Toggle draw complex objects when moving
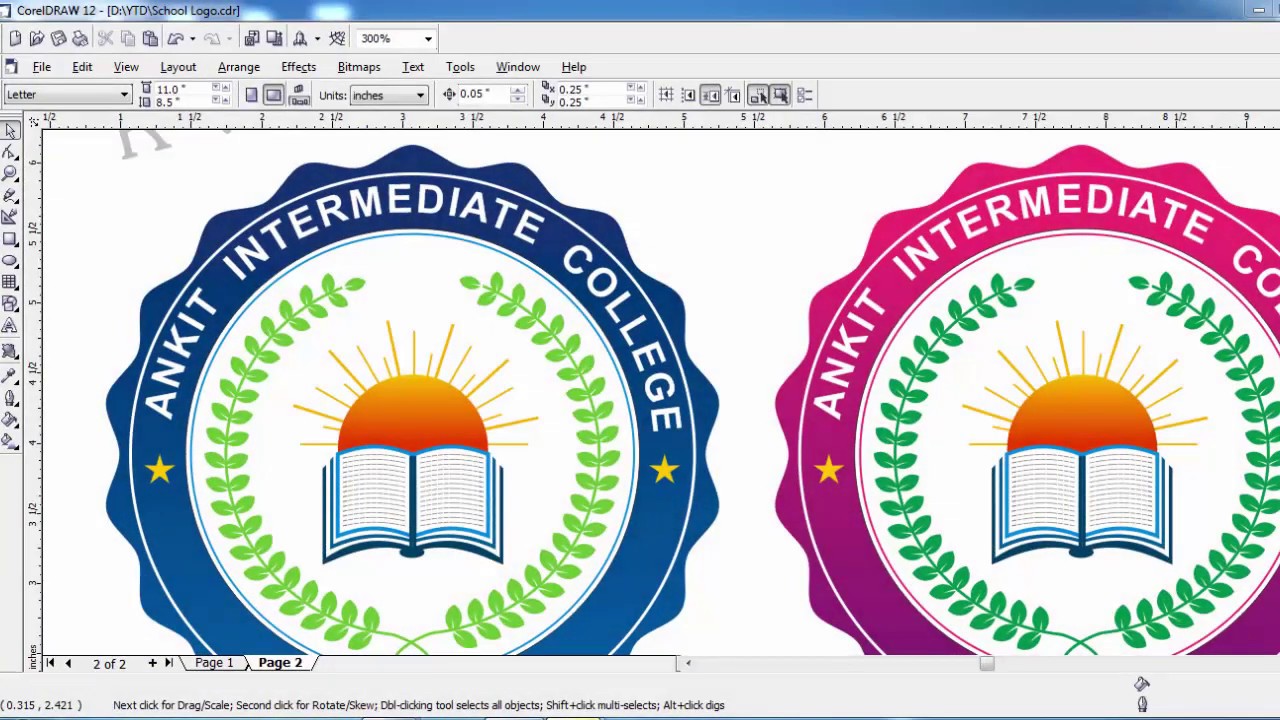Screen dimensions: 1280x720 758,95
